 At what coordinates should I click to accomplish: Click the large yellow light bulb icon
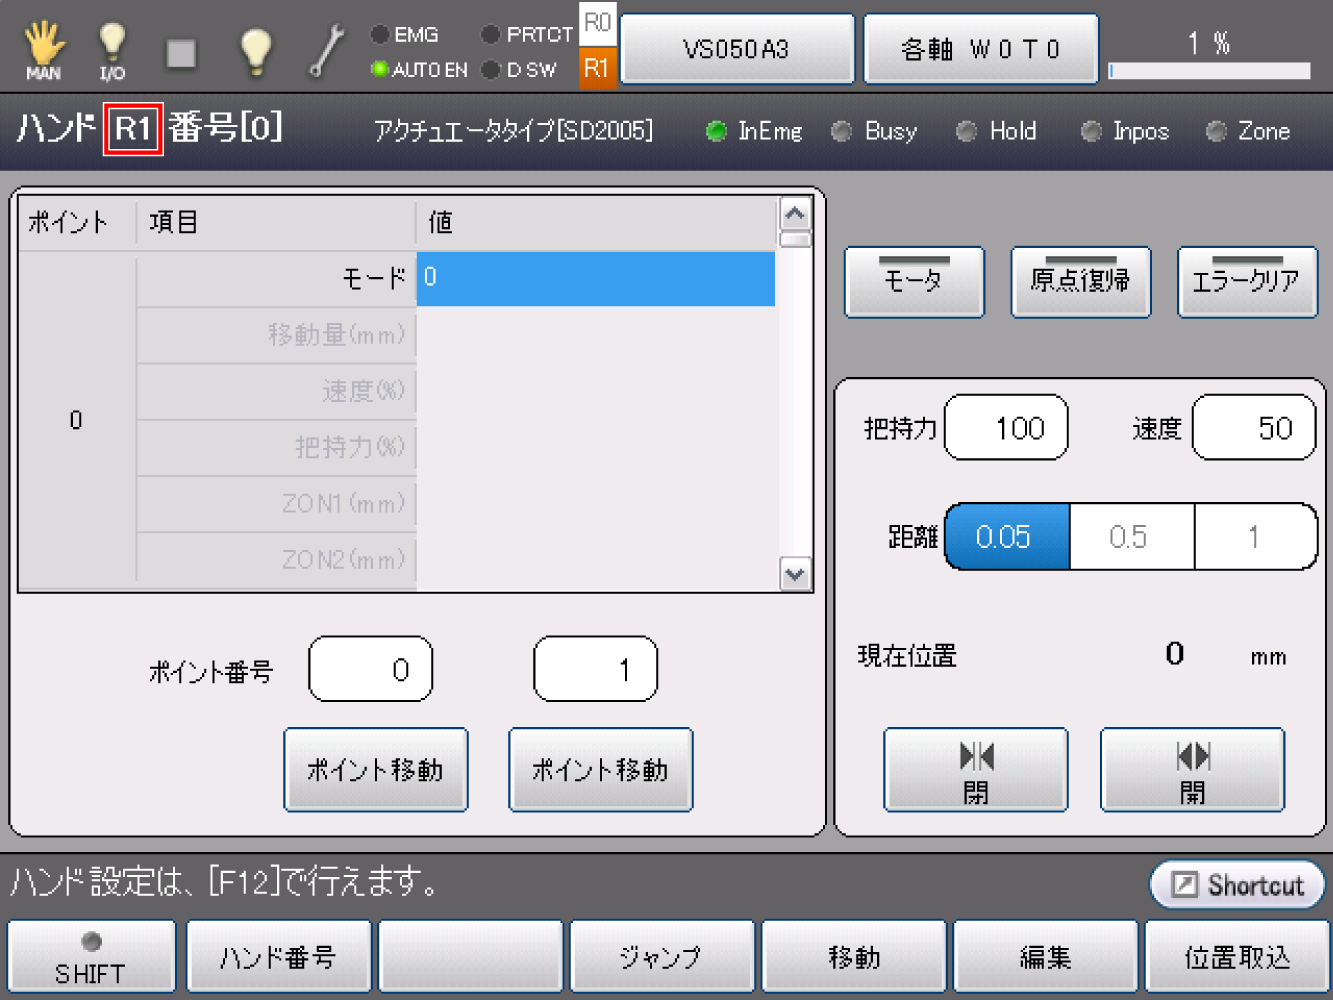click(256, 51)
